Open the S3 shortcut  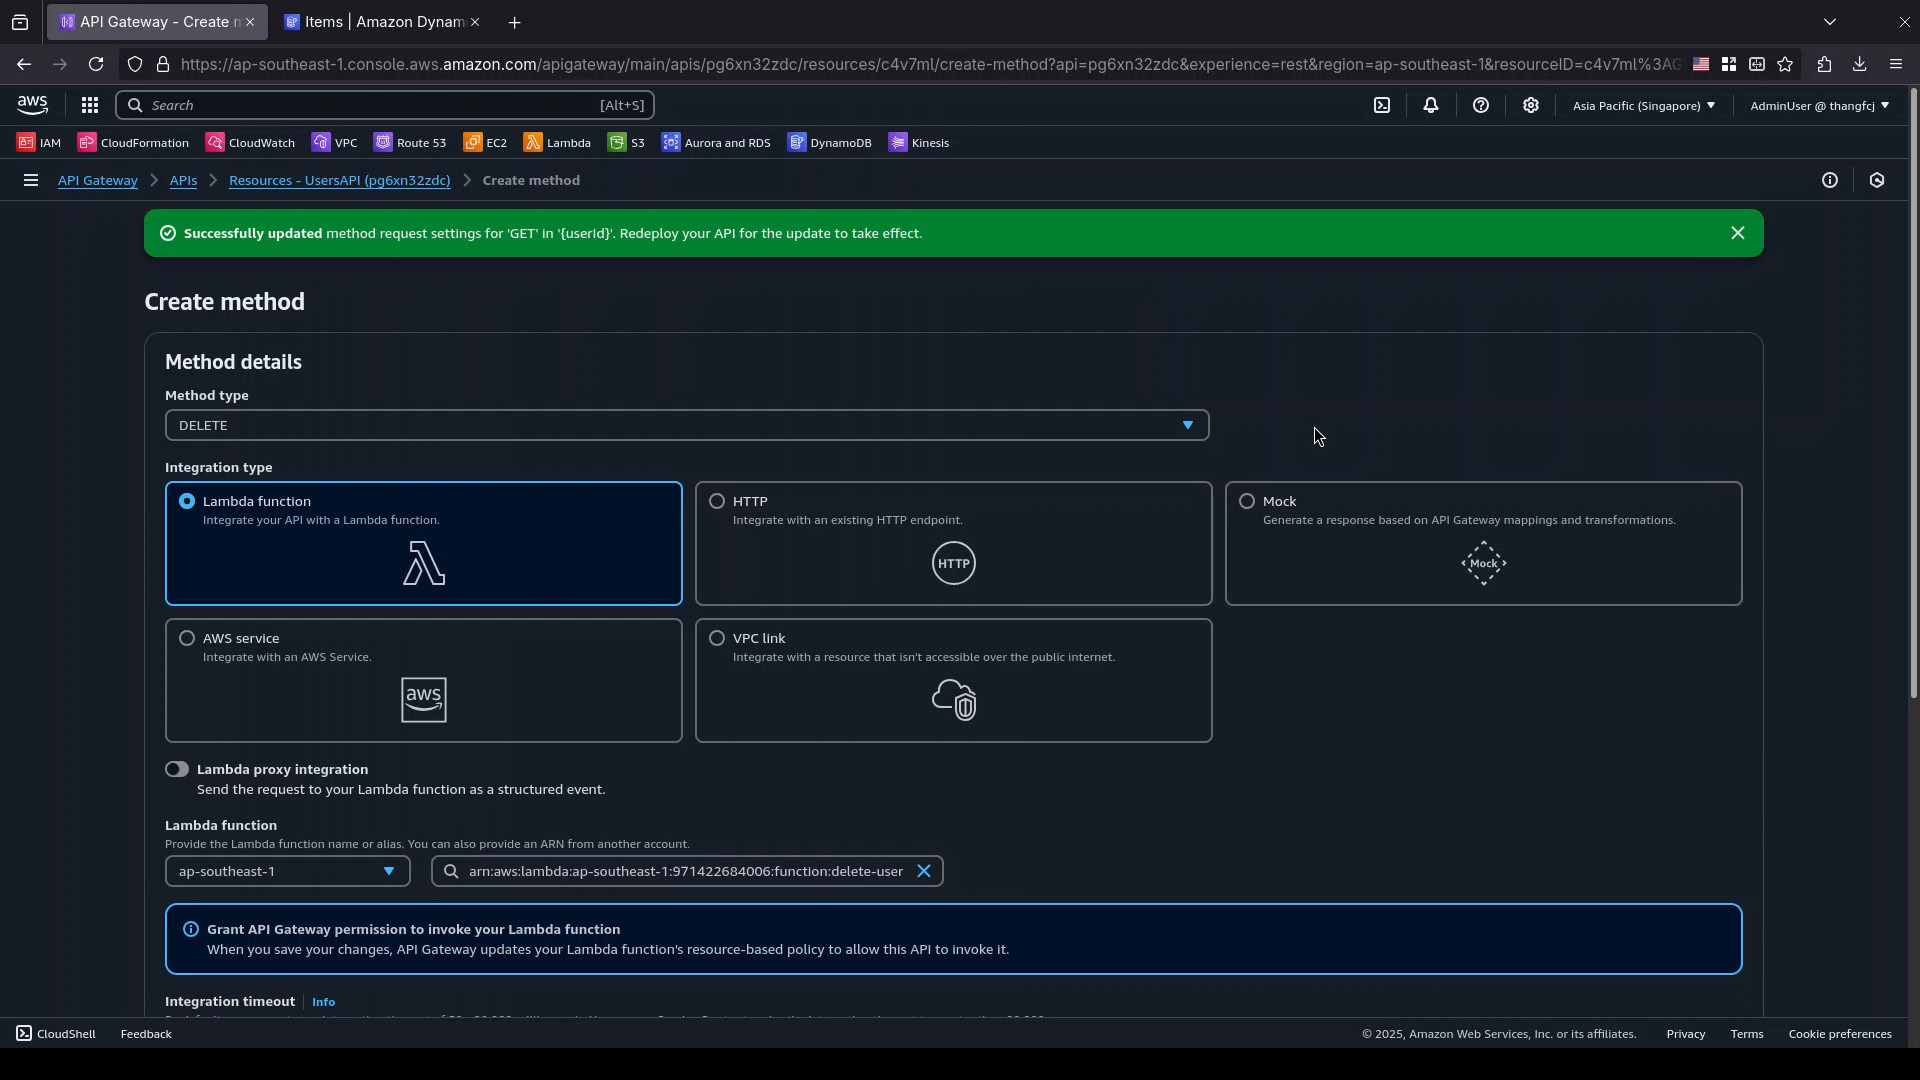(626, 143)
